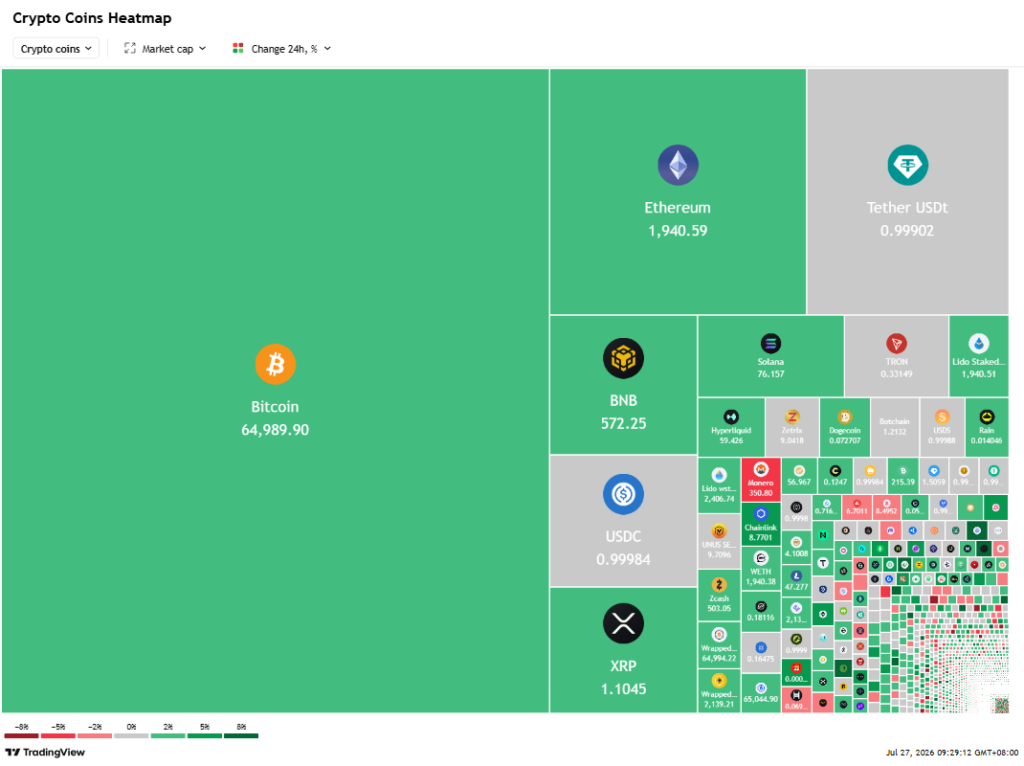Select the blue USDC logo
This screenshot has width=1024, height=766.
623,494
